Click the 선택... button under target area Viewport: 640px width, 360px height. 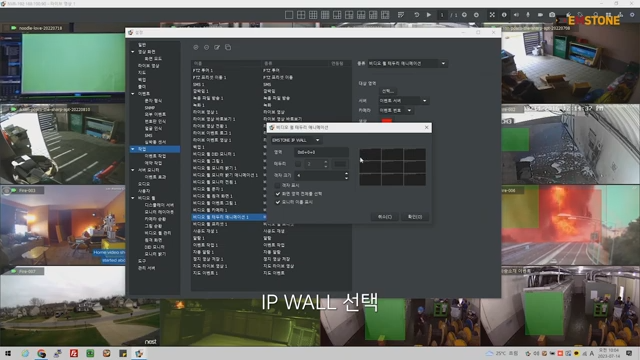tap(388, 91)
